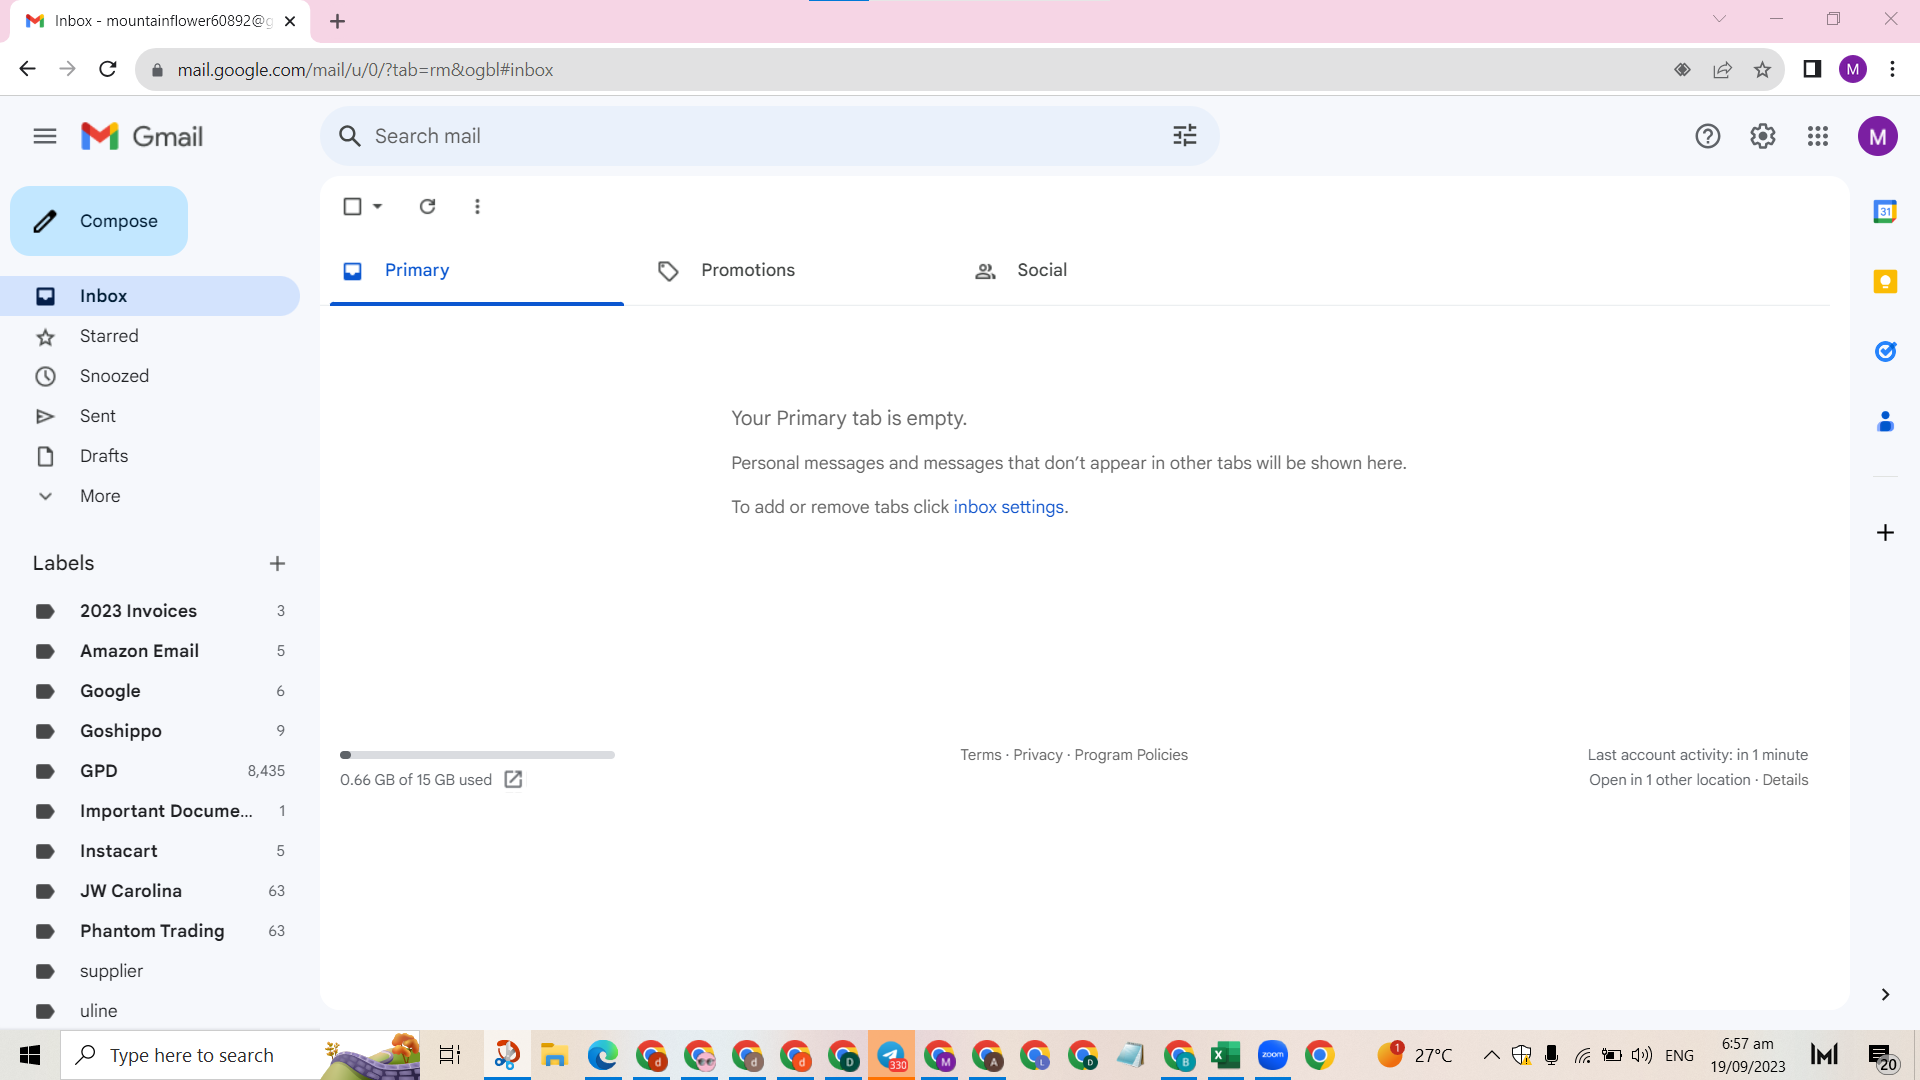
Task: Click Windows taskbar search box
Action: (240, 1055)
